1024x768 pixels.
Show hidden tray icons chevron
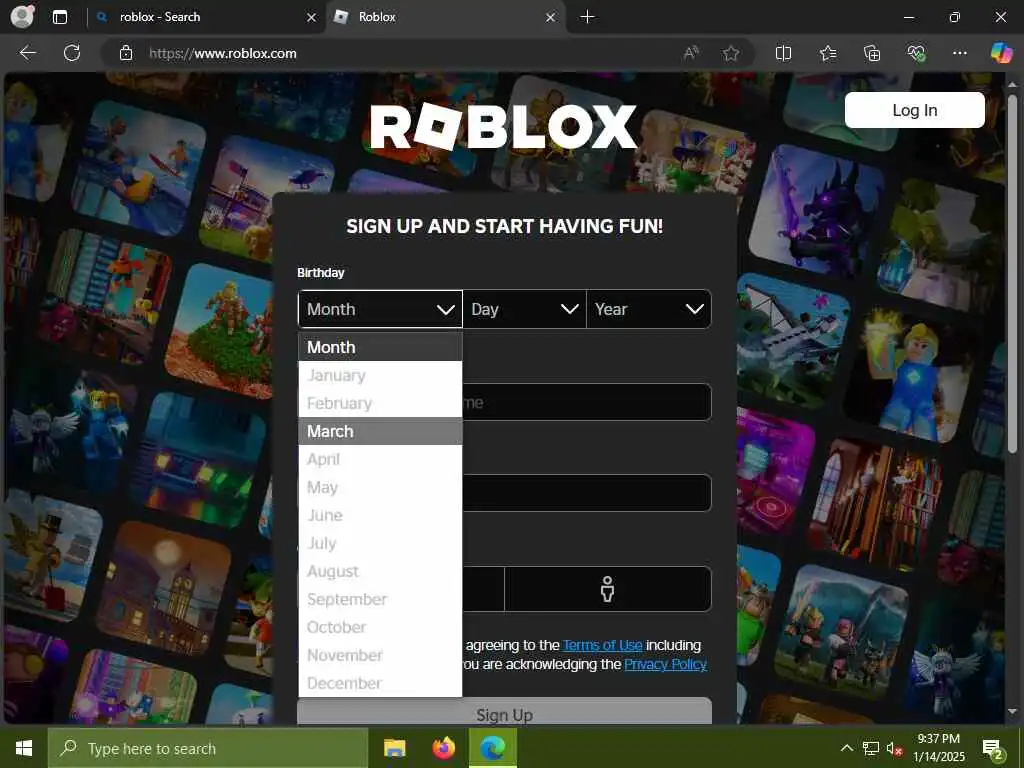846,748
